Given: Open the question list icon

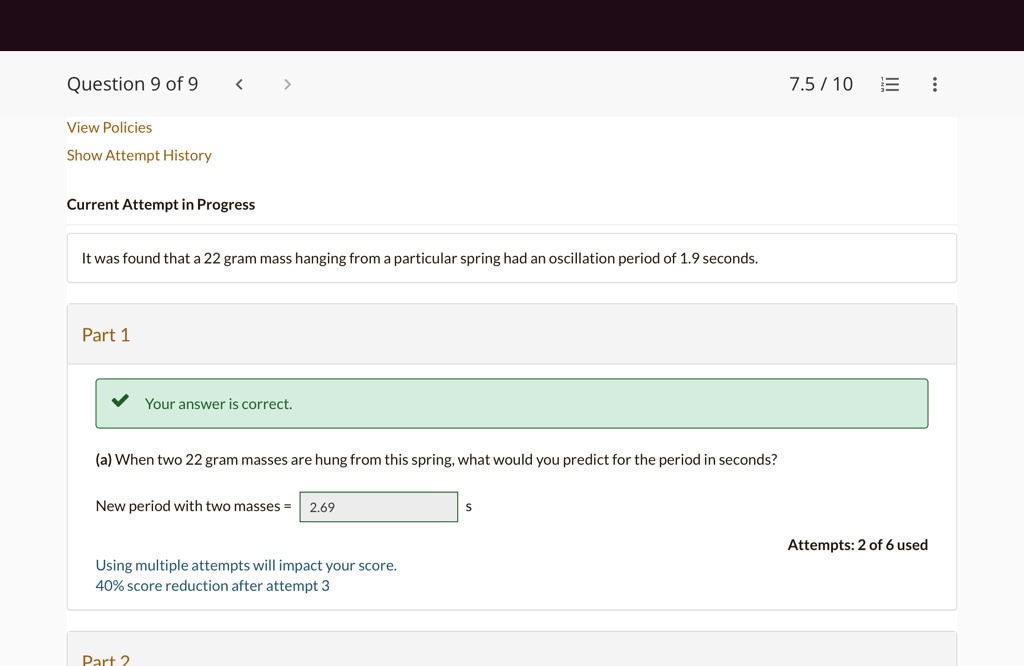Looking at the screenshot, I should (889, 84).
